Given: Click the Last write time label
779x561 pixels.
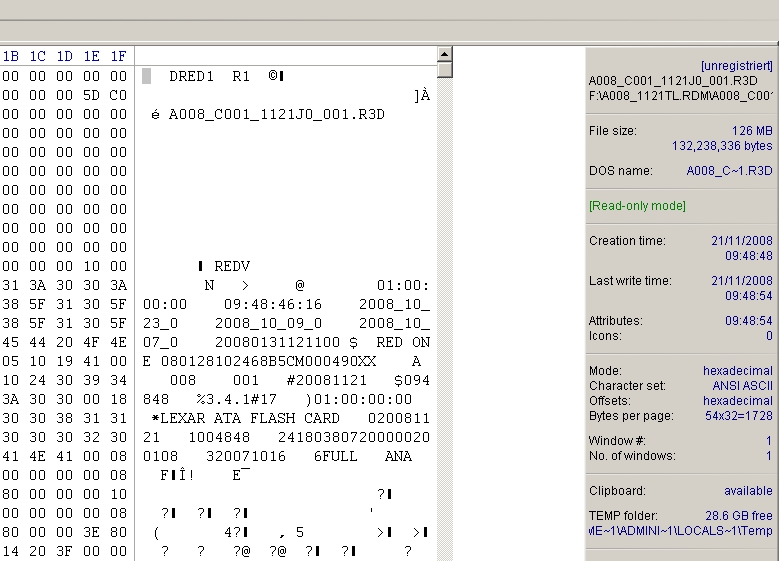Looking at the screenshot, I should 630,281.
